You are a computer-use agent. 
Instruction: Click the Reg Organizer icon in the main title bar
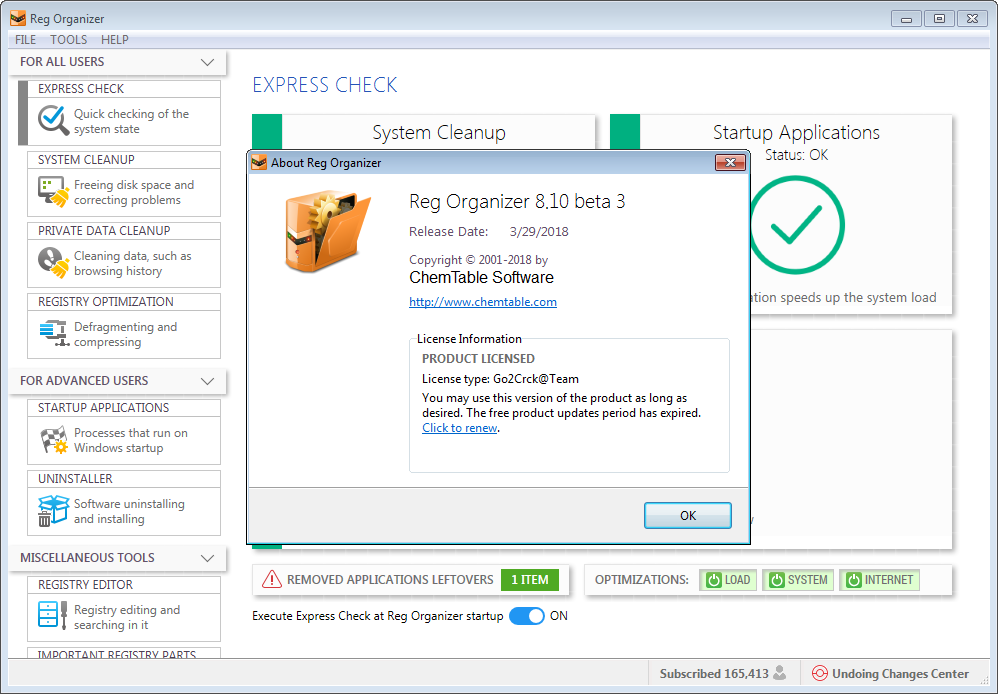click(x=18, y=18)
